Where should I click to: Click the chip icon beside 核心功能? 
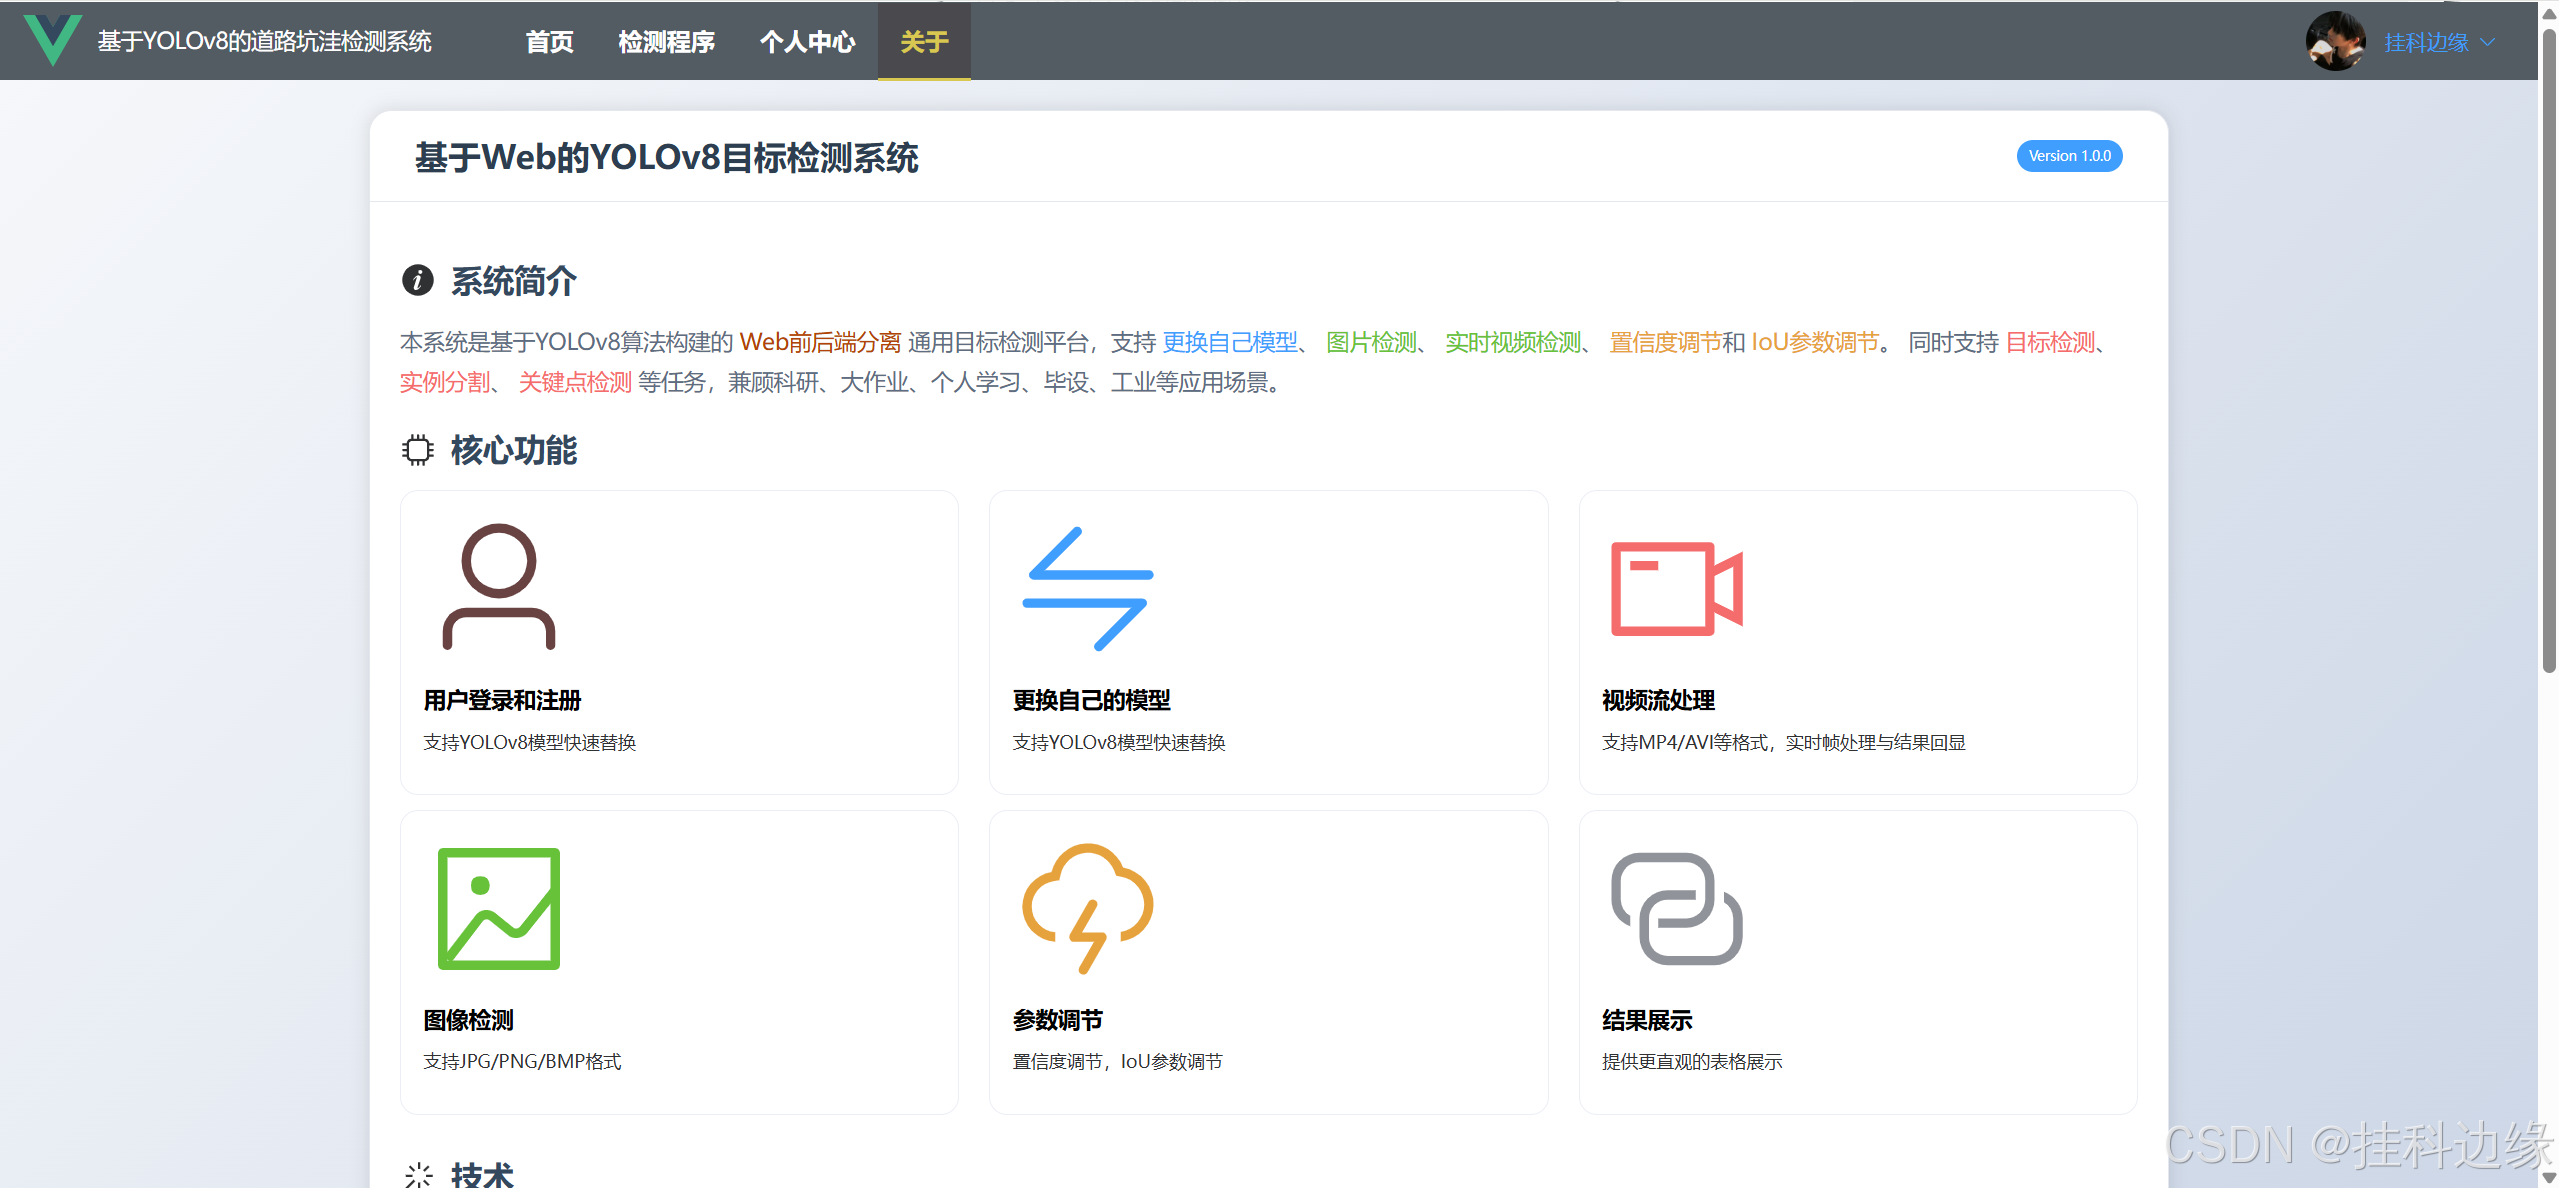click(x=417, y=450)
